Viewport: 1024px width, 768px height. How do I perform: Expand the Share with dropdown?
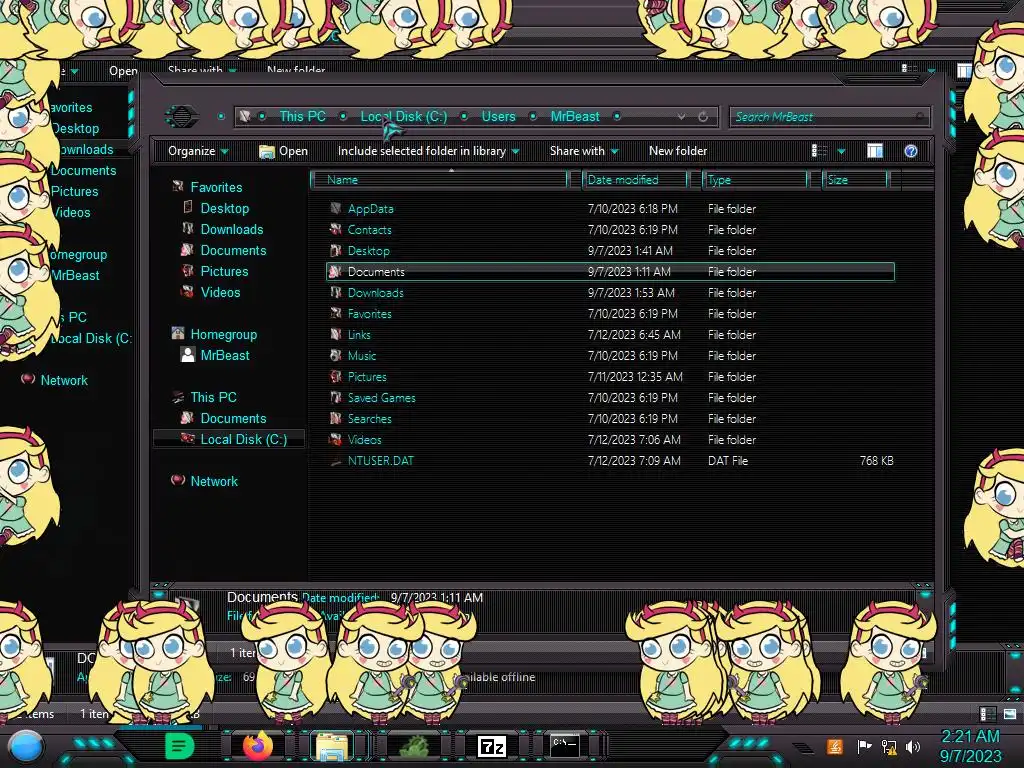(584, 151)
